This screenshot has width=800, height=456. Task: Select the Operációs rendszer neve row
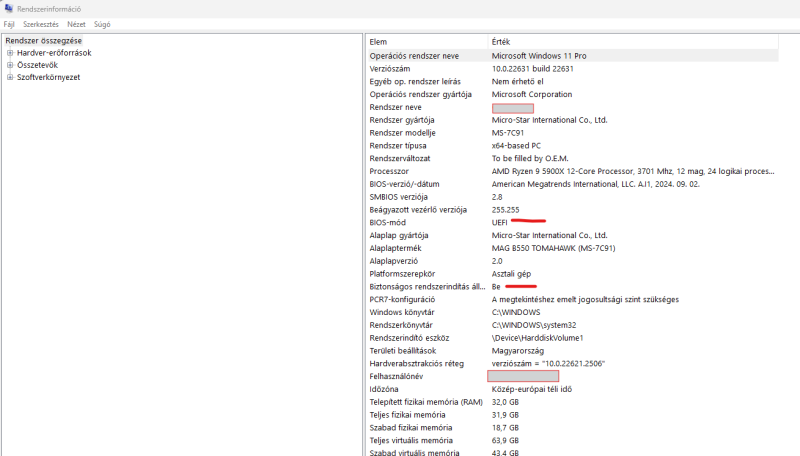[573, 56]
